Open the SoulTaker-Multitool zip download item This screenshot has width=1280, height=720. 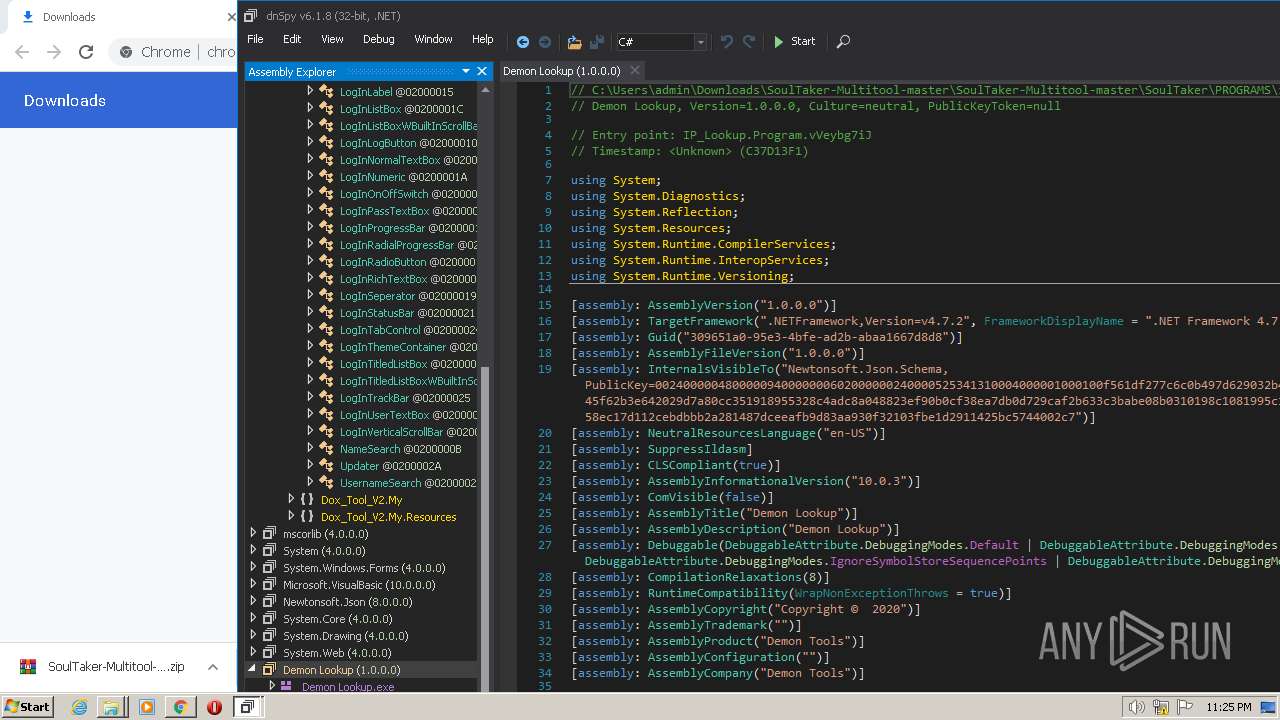click(105, 667)
